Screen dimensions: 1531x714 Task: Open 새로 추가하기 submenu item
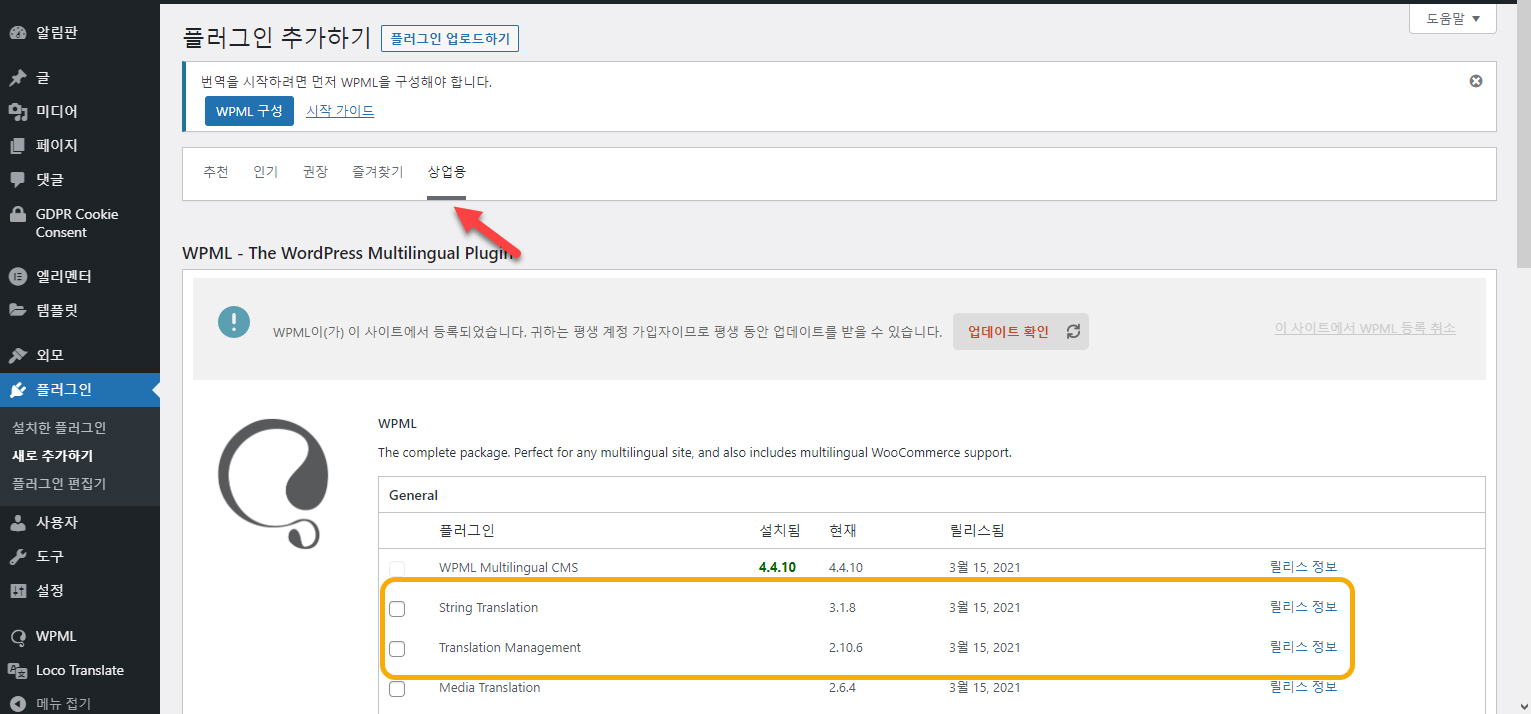point(52,456)
